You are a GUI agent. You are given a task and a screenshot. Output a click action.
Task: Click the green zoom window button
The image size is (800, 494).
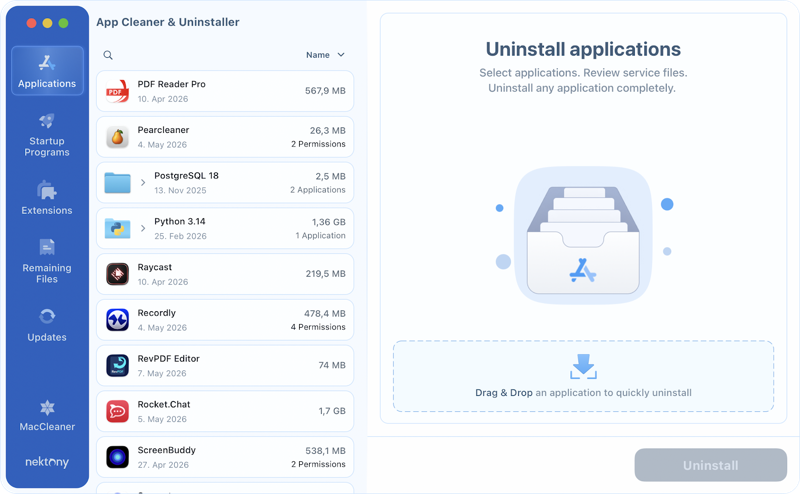(63, 23)
